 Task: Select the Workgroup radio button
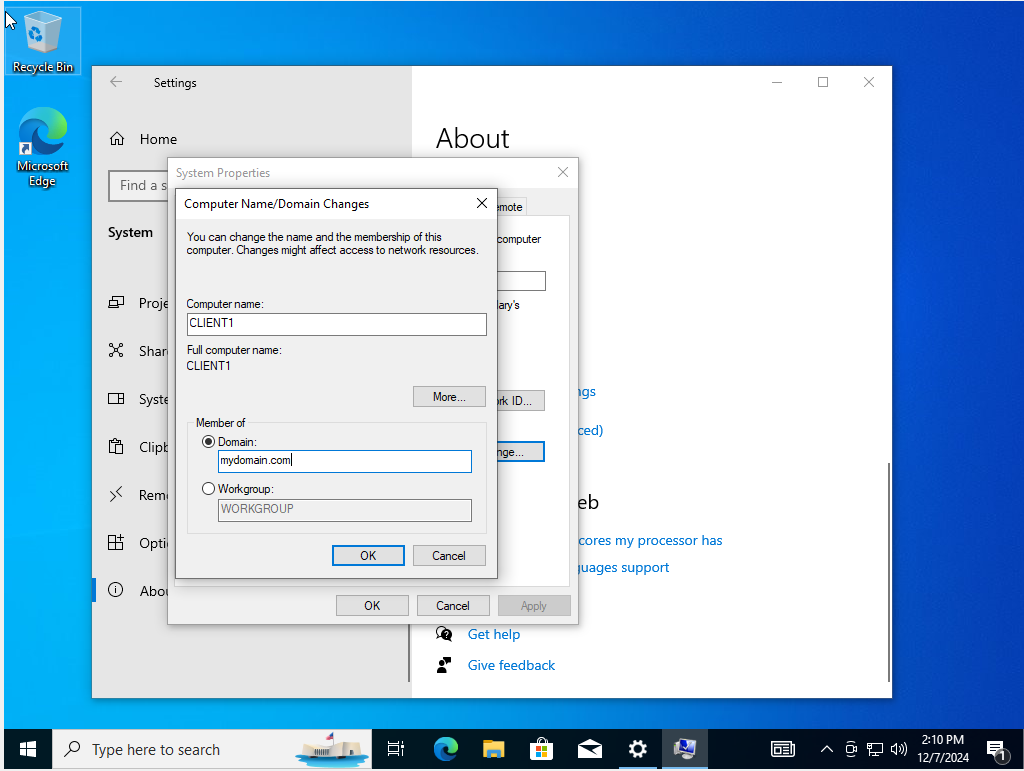point(208,488)
